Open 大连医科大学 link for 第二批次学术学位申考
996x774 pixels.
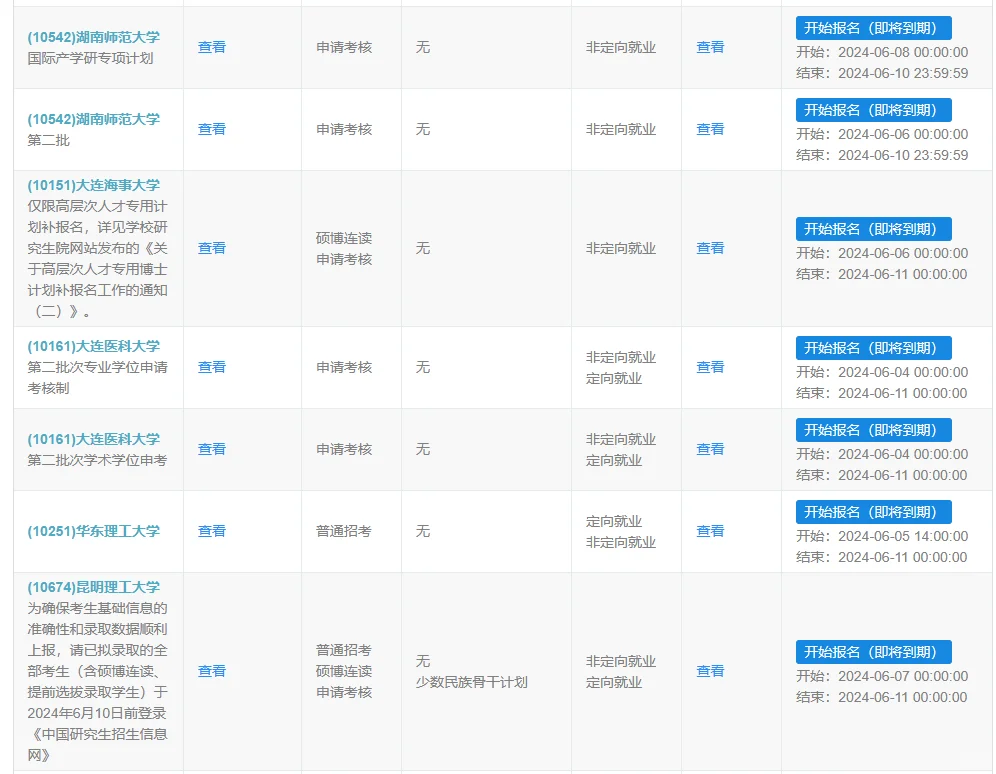93,439
